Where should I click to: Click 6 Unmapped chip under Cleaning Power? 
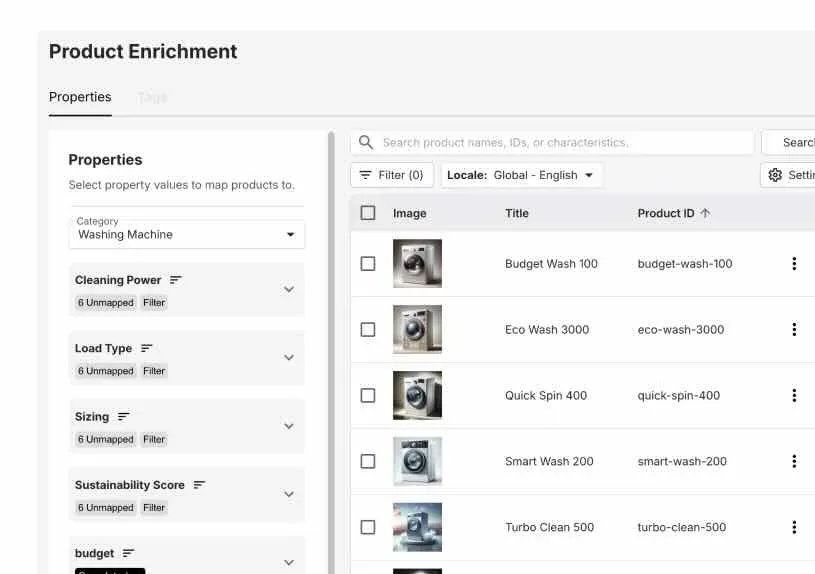(x=106, y=303)
